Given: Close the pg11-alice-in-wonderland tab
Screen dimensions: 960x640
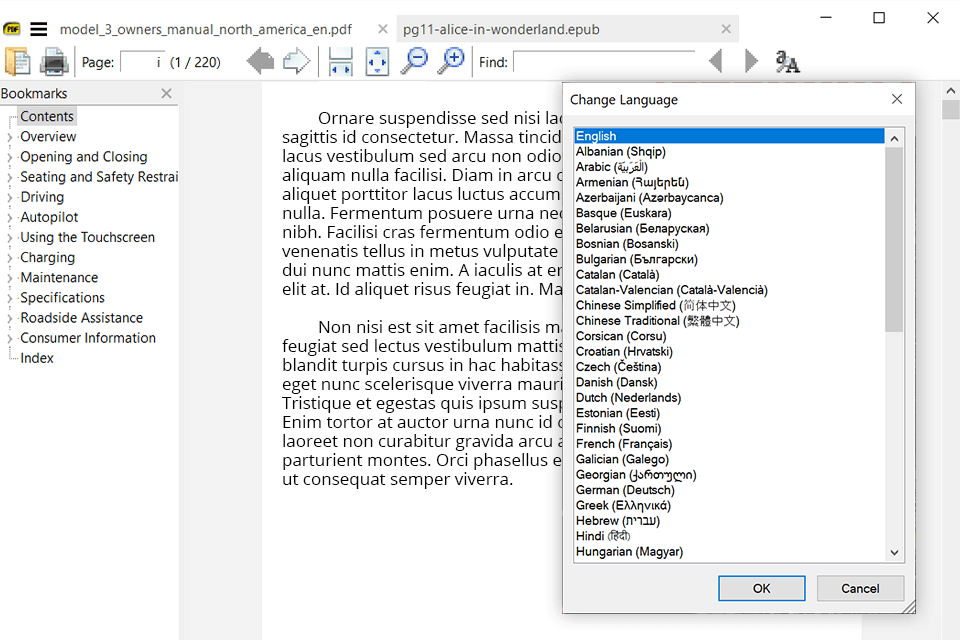Looking at the screenshot, I should (x=726, y=29).
